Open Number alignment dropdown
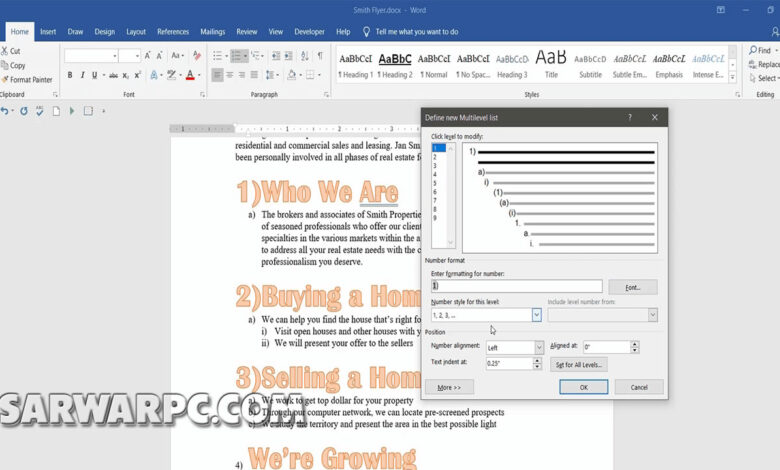 click(539, 347)
